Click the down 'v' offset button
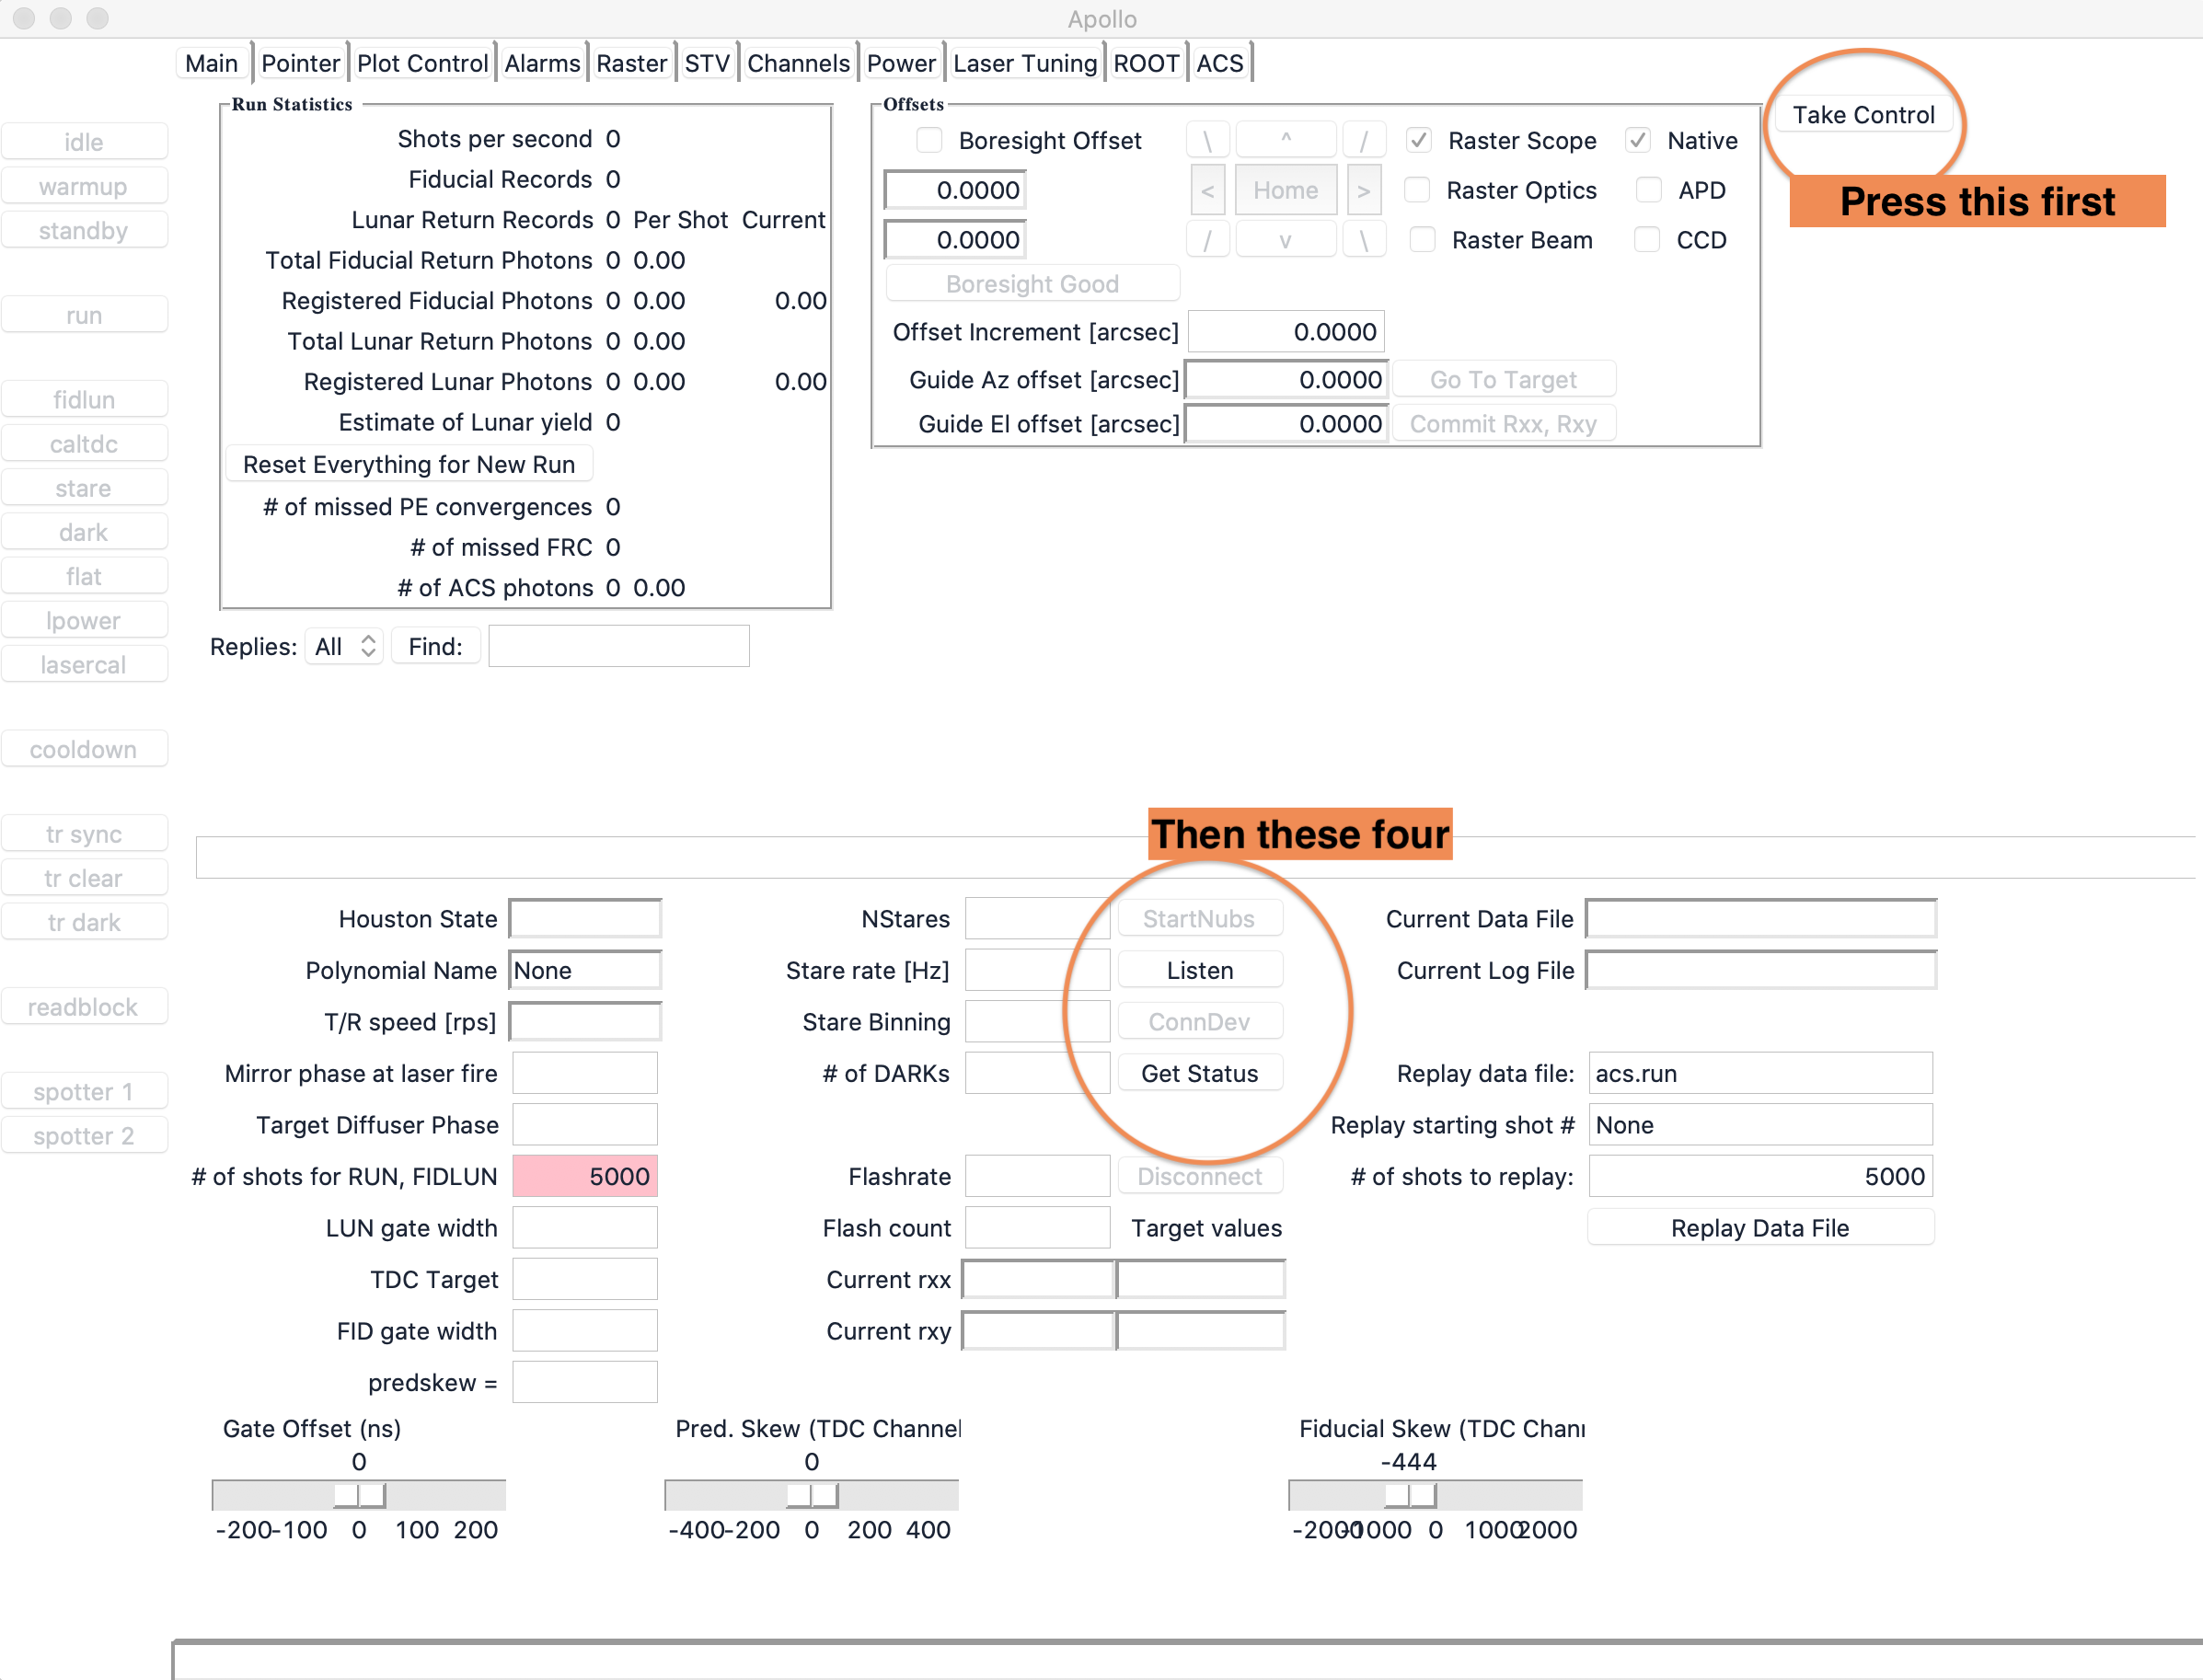Image resolution: width=2203 pixels, height=1680 pixels. tap(1286, 240)
